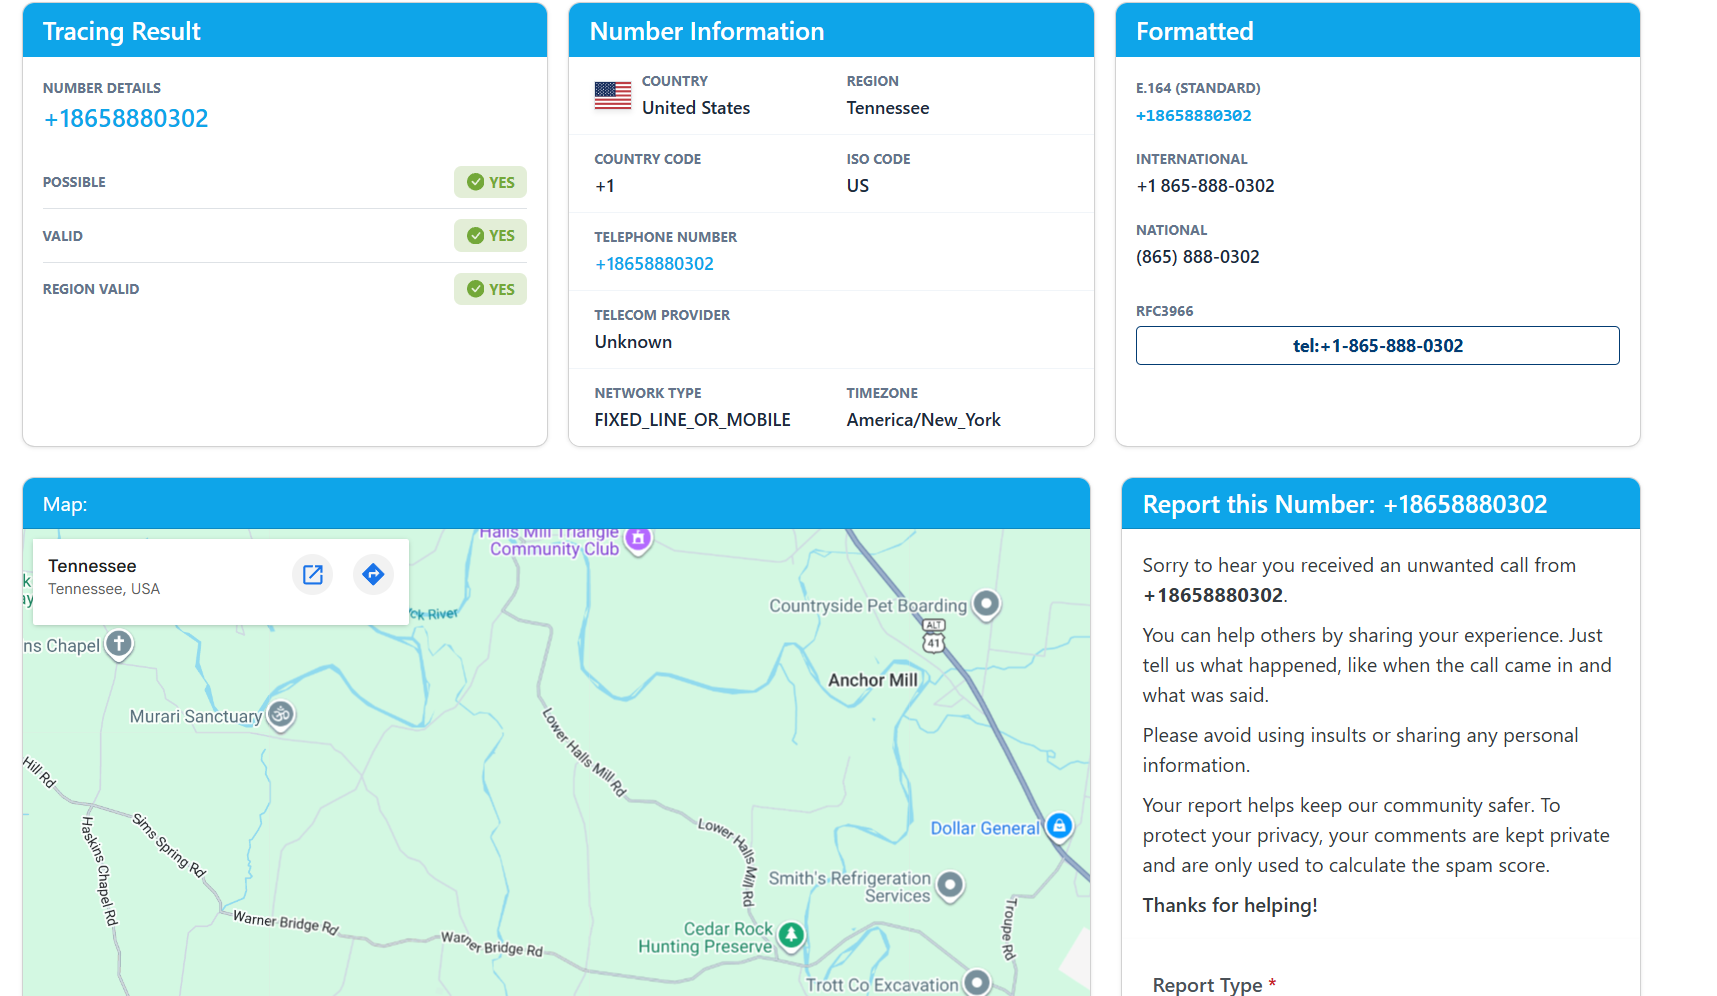Click the map directions arrow icon
The image size is (1717, 996).
click(x=373, y=574)
